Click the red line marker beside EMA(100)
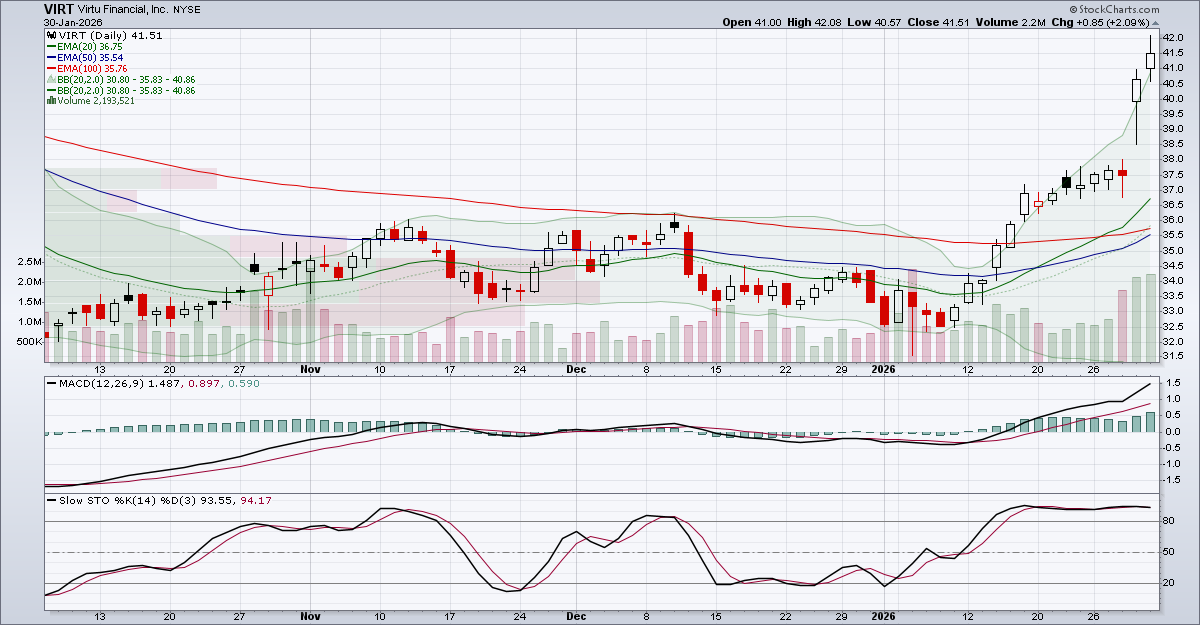1200x625 pixels. tap(52, 68)
